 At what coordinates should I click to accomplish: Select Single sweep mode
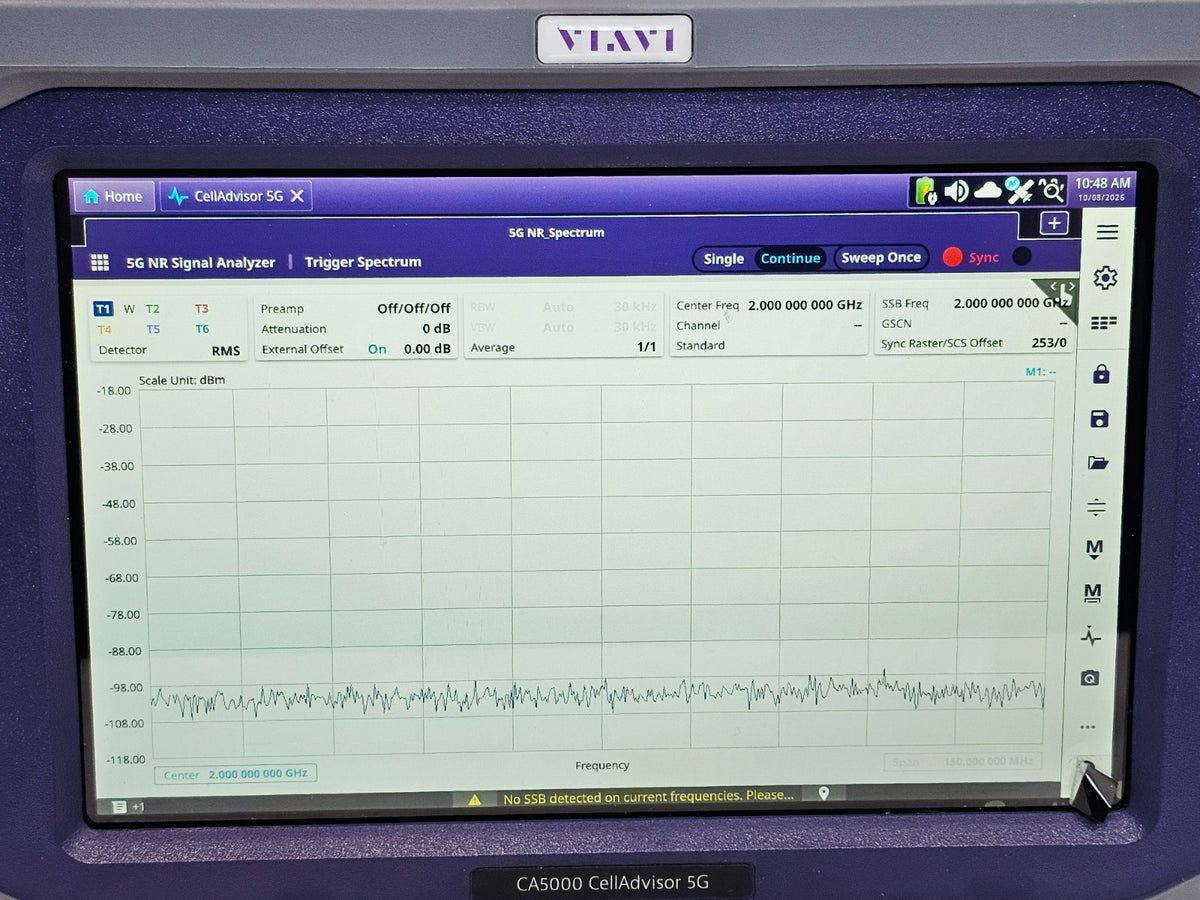tap(723, 258)
